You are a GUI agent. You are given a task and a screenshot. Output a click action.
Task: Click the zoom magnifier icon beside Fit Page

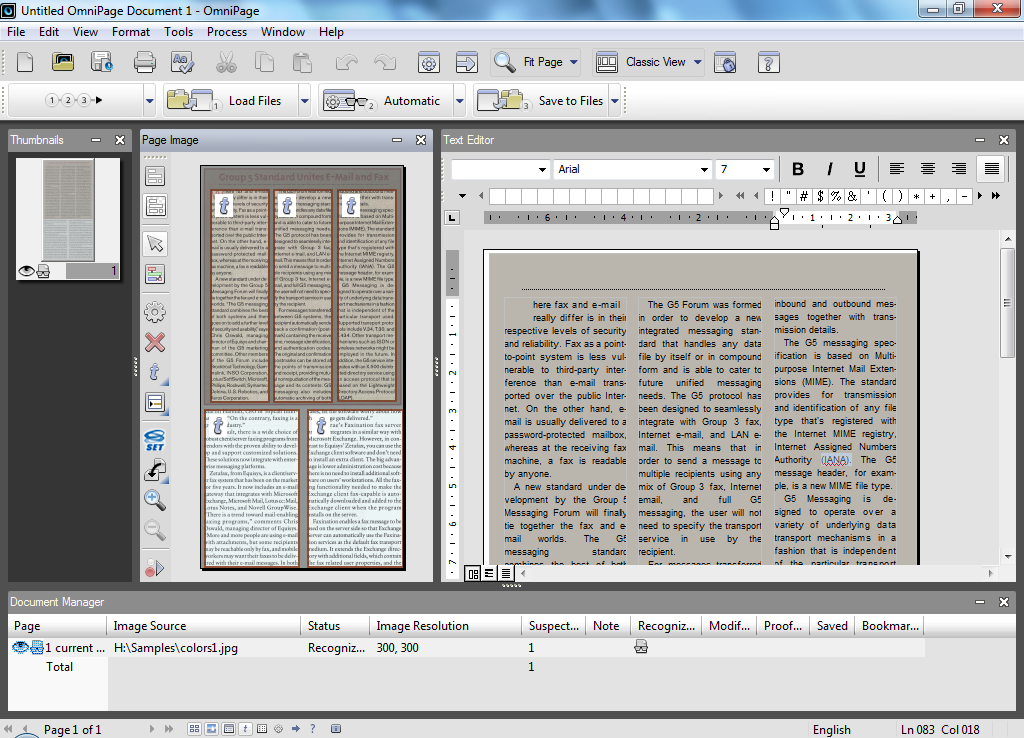tap(504, 63)
